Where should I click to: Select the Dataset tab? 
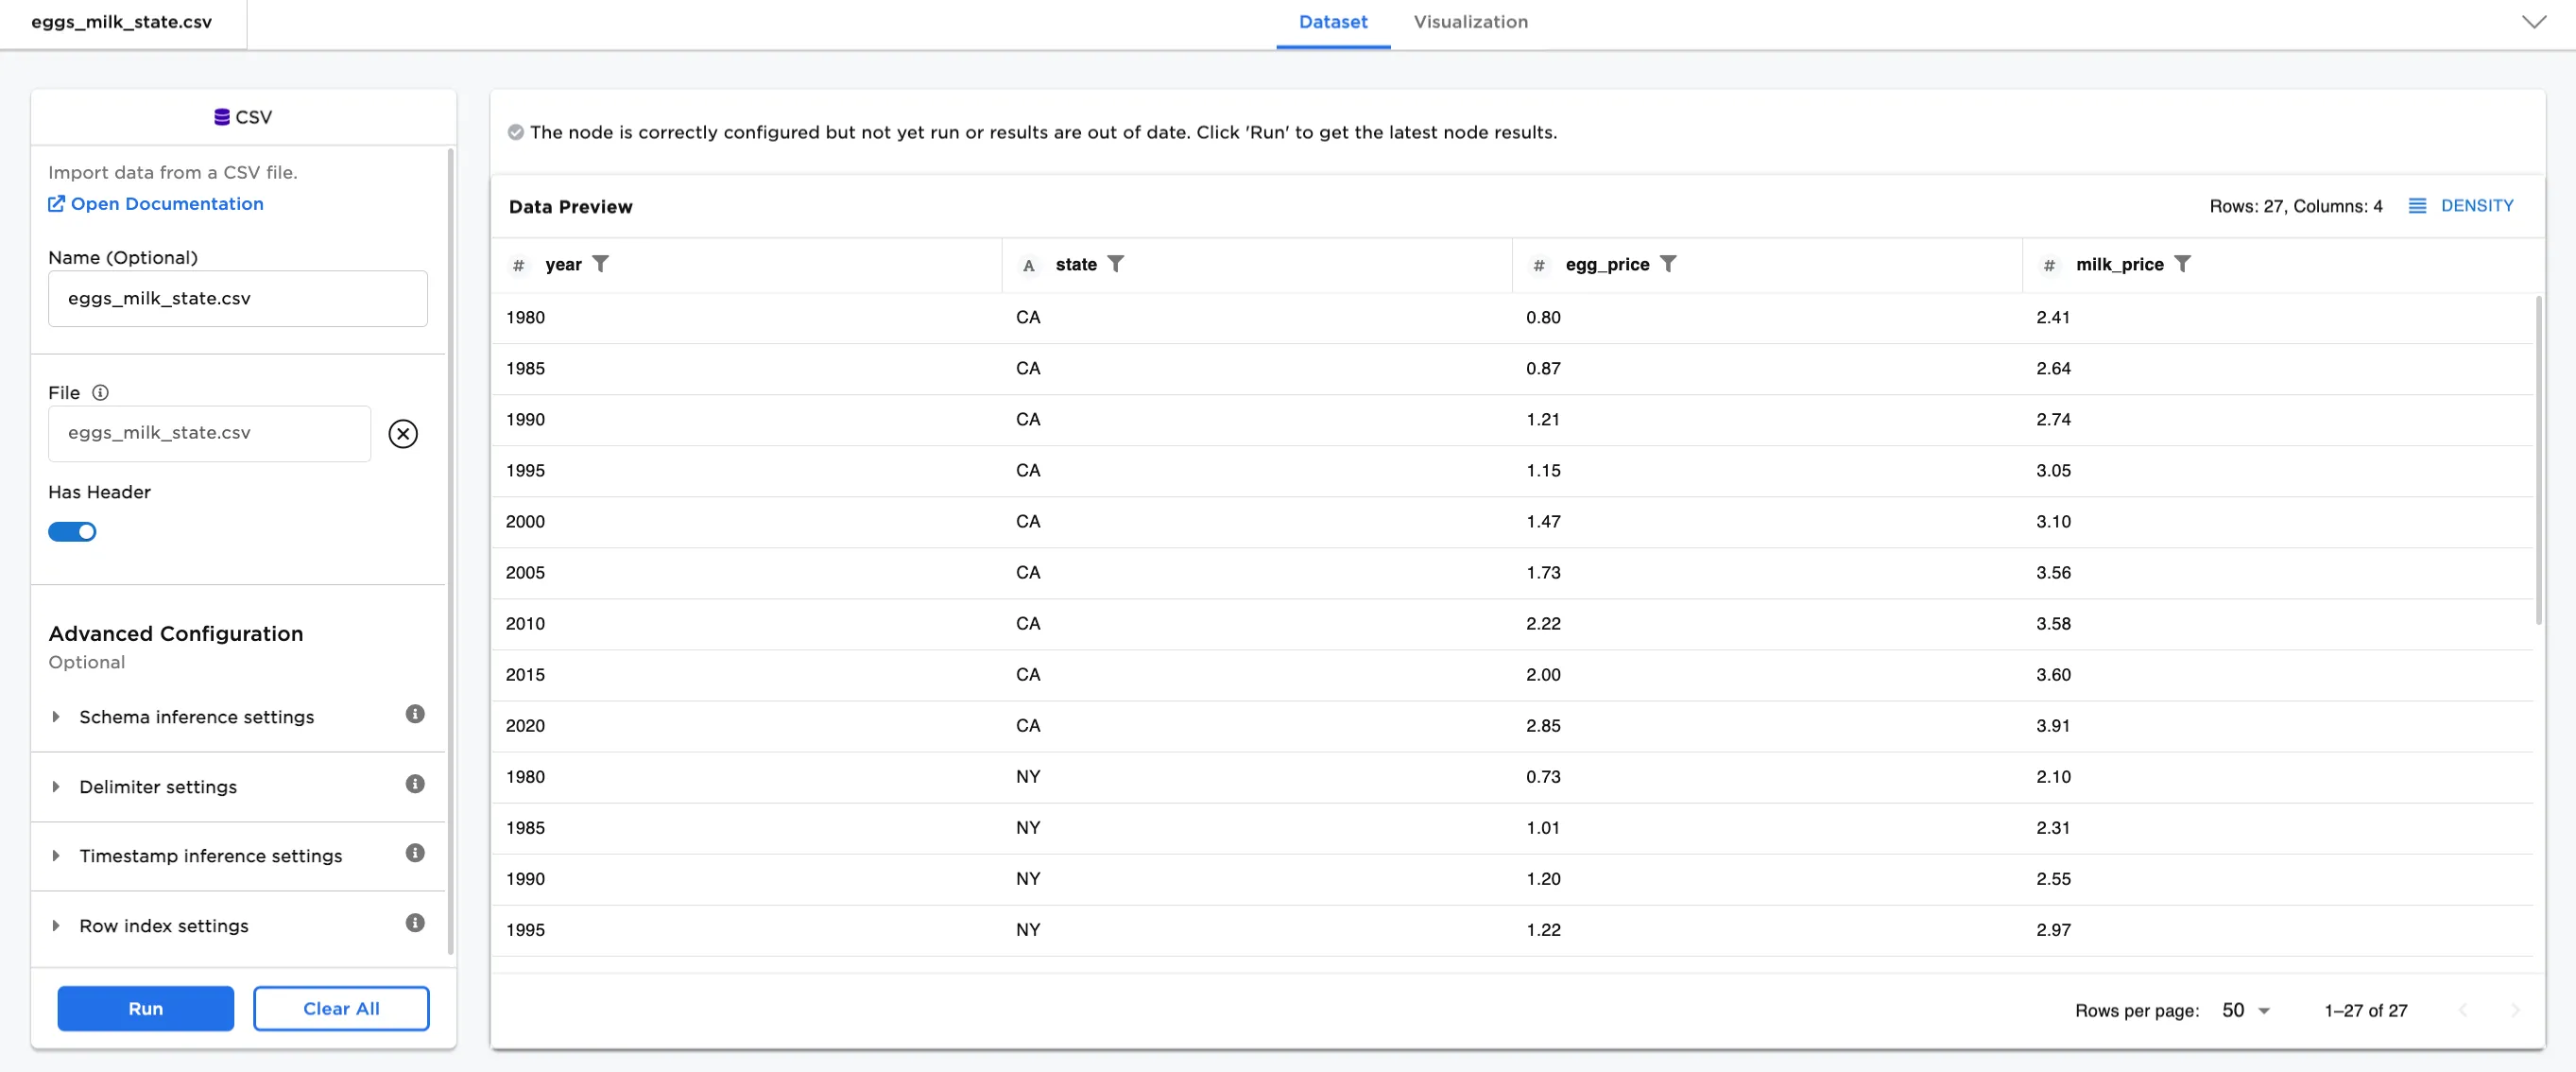[1332, 22]
